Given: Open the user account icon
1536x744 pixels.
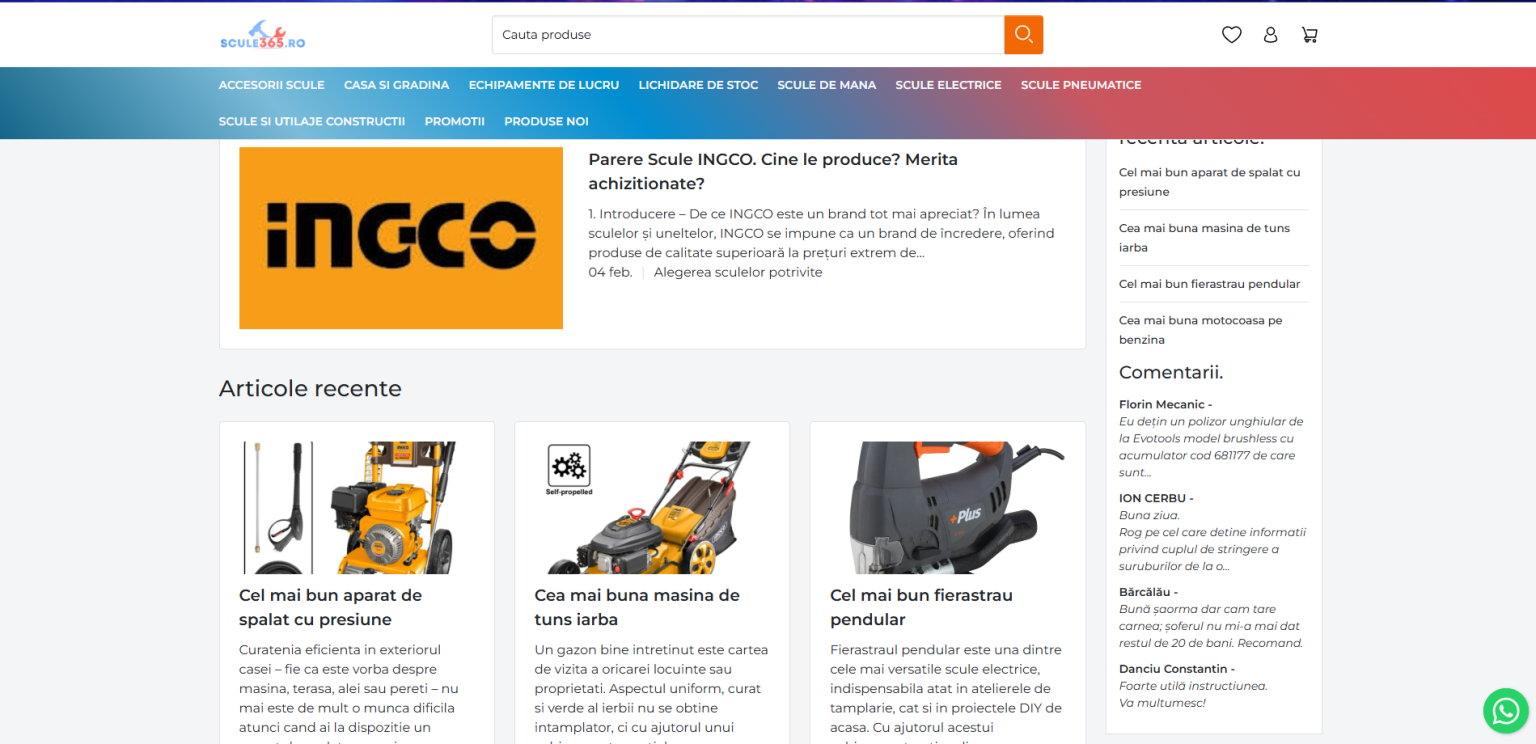Looking at the screenshot, I should point(1270,35).
